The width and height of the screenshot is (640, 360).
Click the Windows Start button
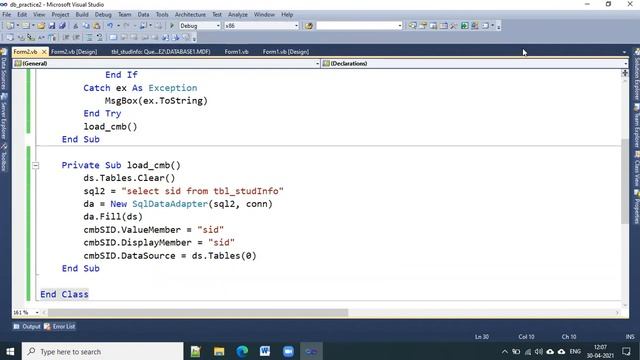[10, 351]
